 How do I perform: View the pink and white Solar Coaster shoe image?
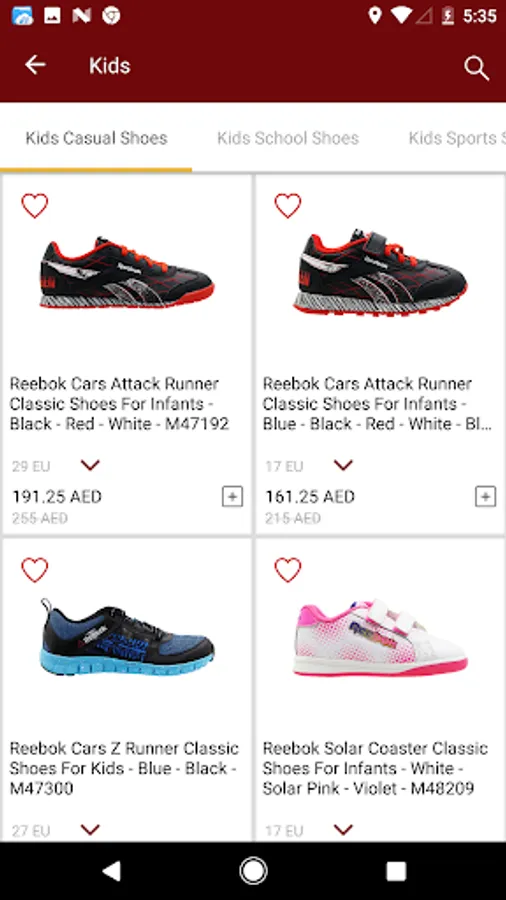tap(380, 638)
